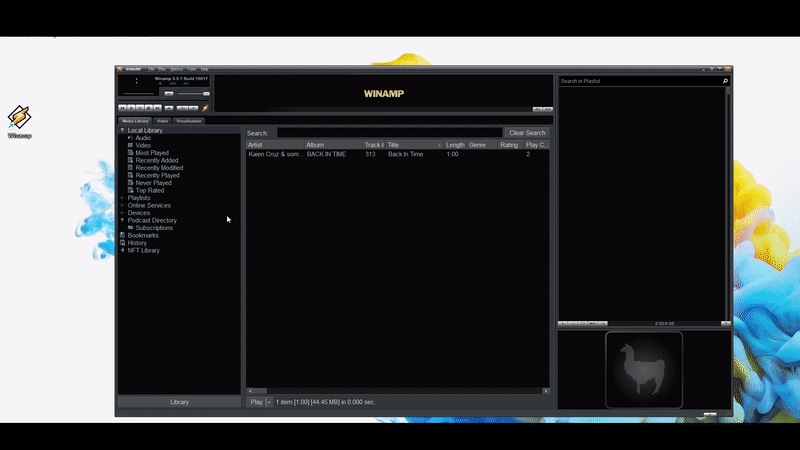Select Subscriptions under Podcast Directory
The height and width of the screenshot is (450, 800).
pyautogui.click(x=154, y=228)
